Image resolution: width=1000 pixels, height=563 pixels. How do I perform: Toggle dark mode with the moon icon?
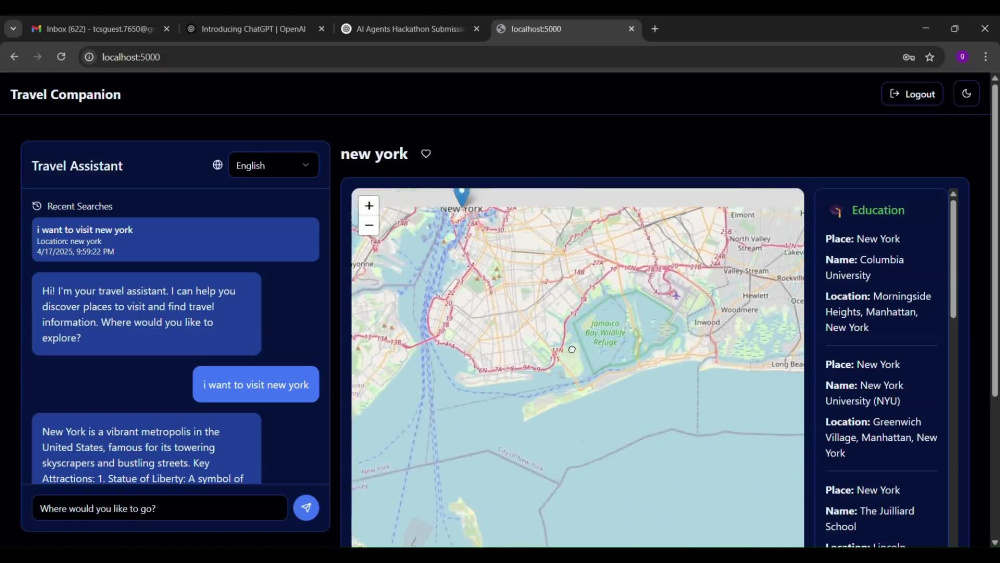coord(966,94)
